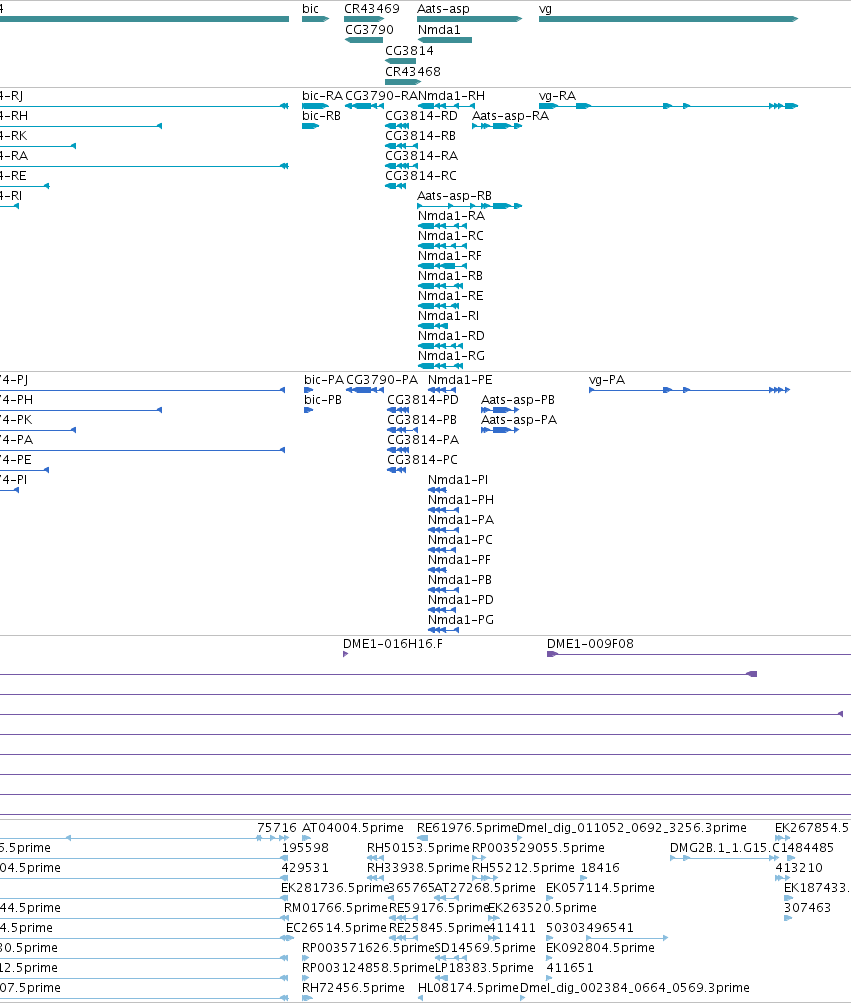Image resolution: width=851 pixels, height=1003 pixels.
Task: Click the RP003529055.5prime EST
Action: point(479,858)
